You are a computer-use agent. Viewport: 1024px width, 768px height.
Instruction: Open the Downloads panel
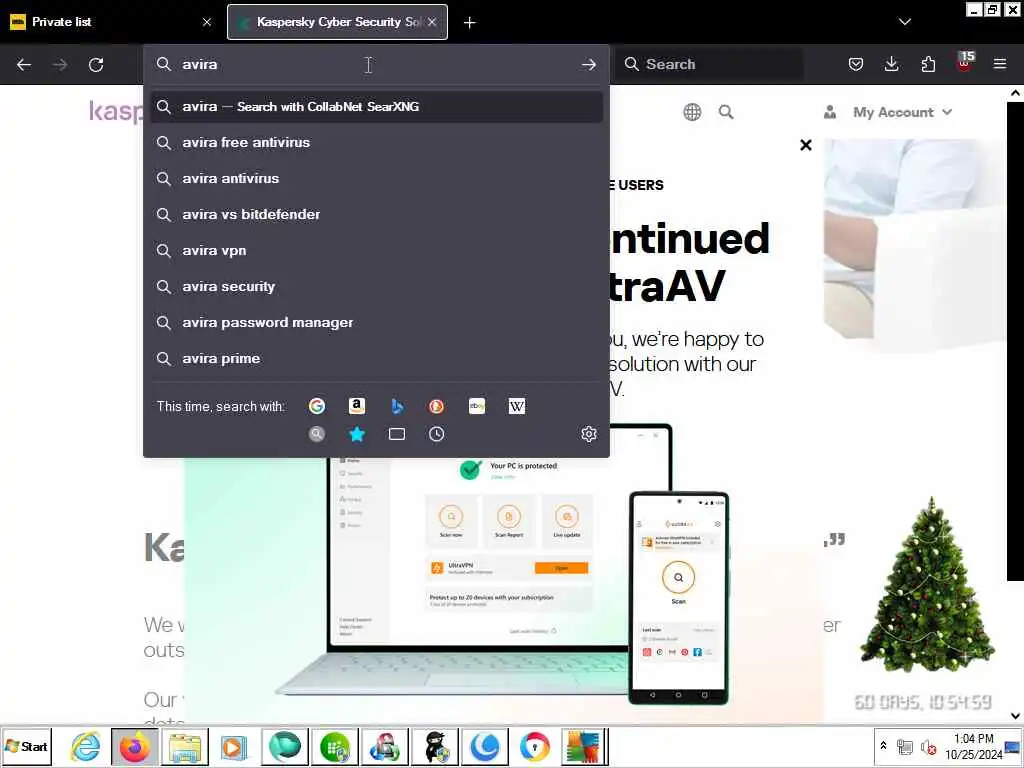891,64
